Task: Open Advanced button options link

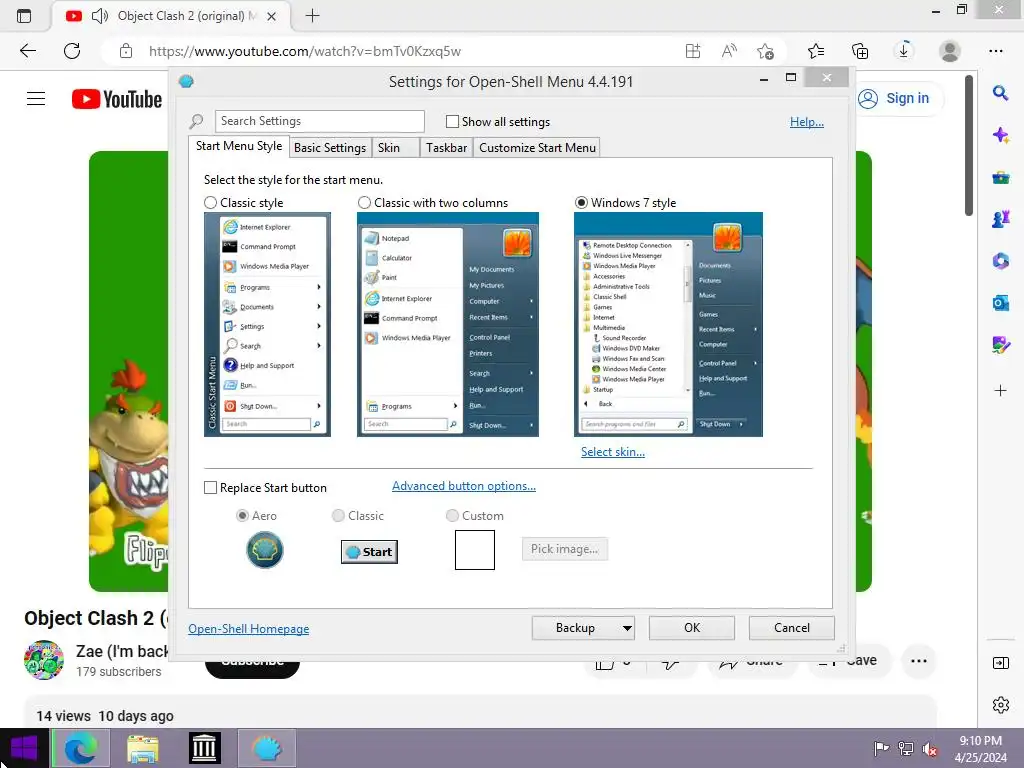Action: point(464,486)
